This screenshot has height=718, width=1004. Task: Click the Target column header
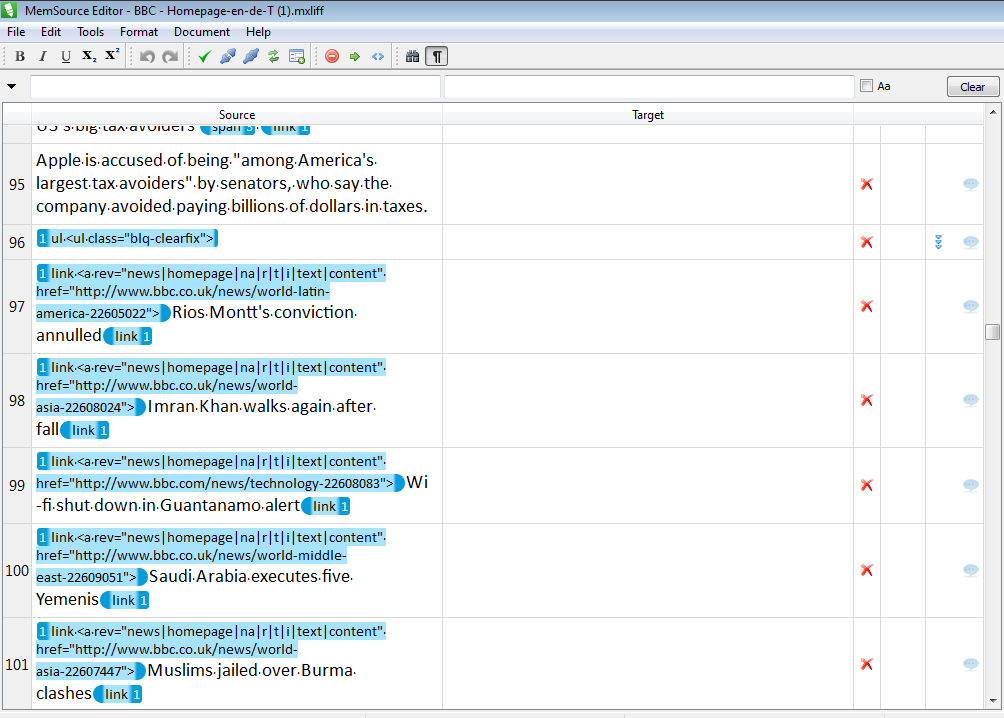pyautogui.click(x=648, y=115)
